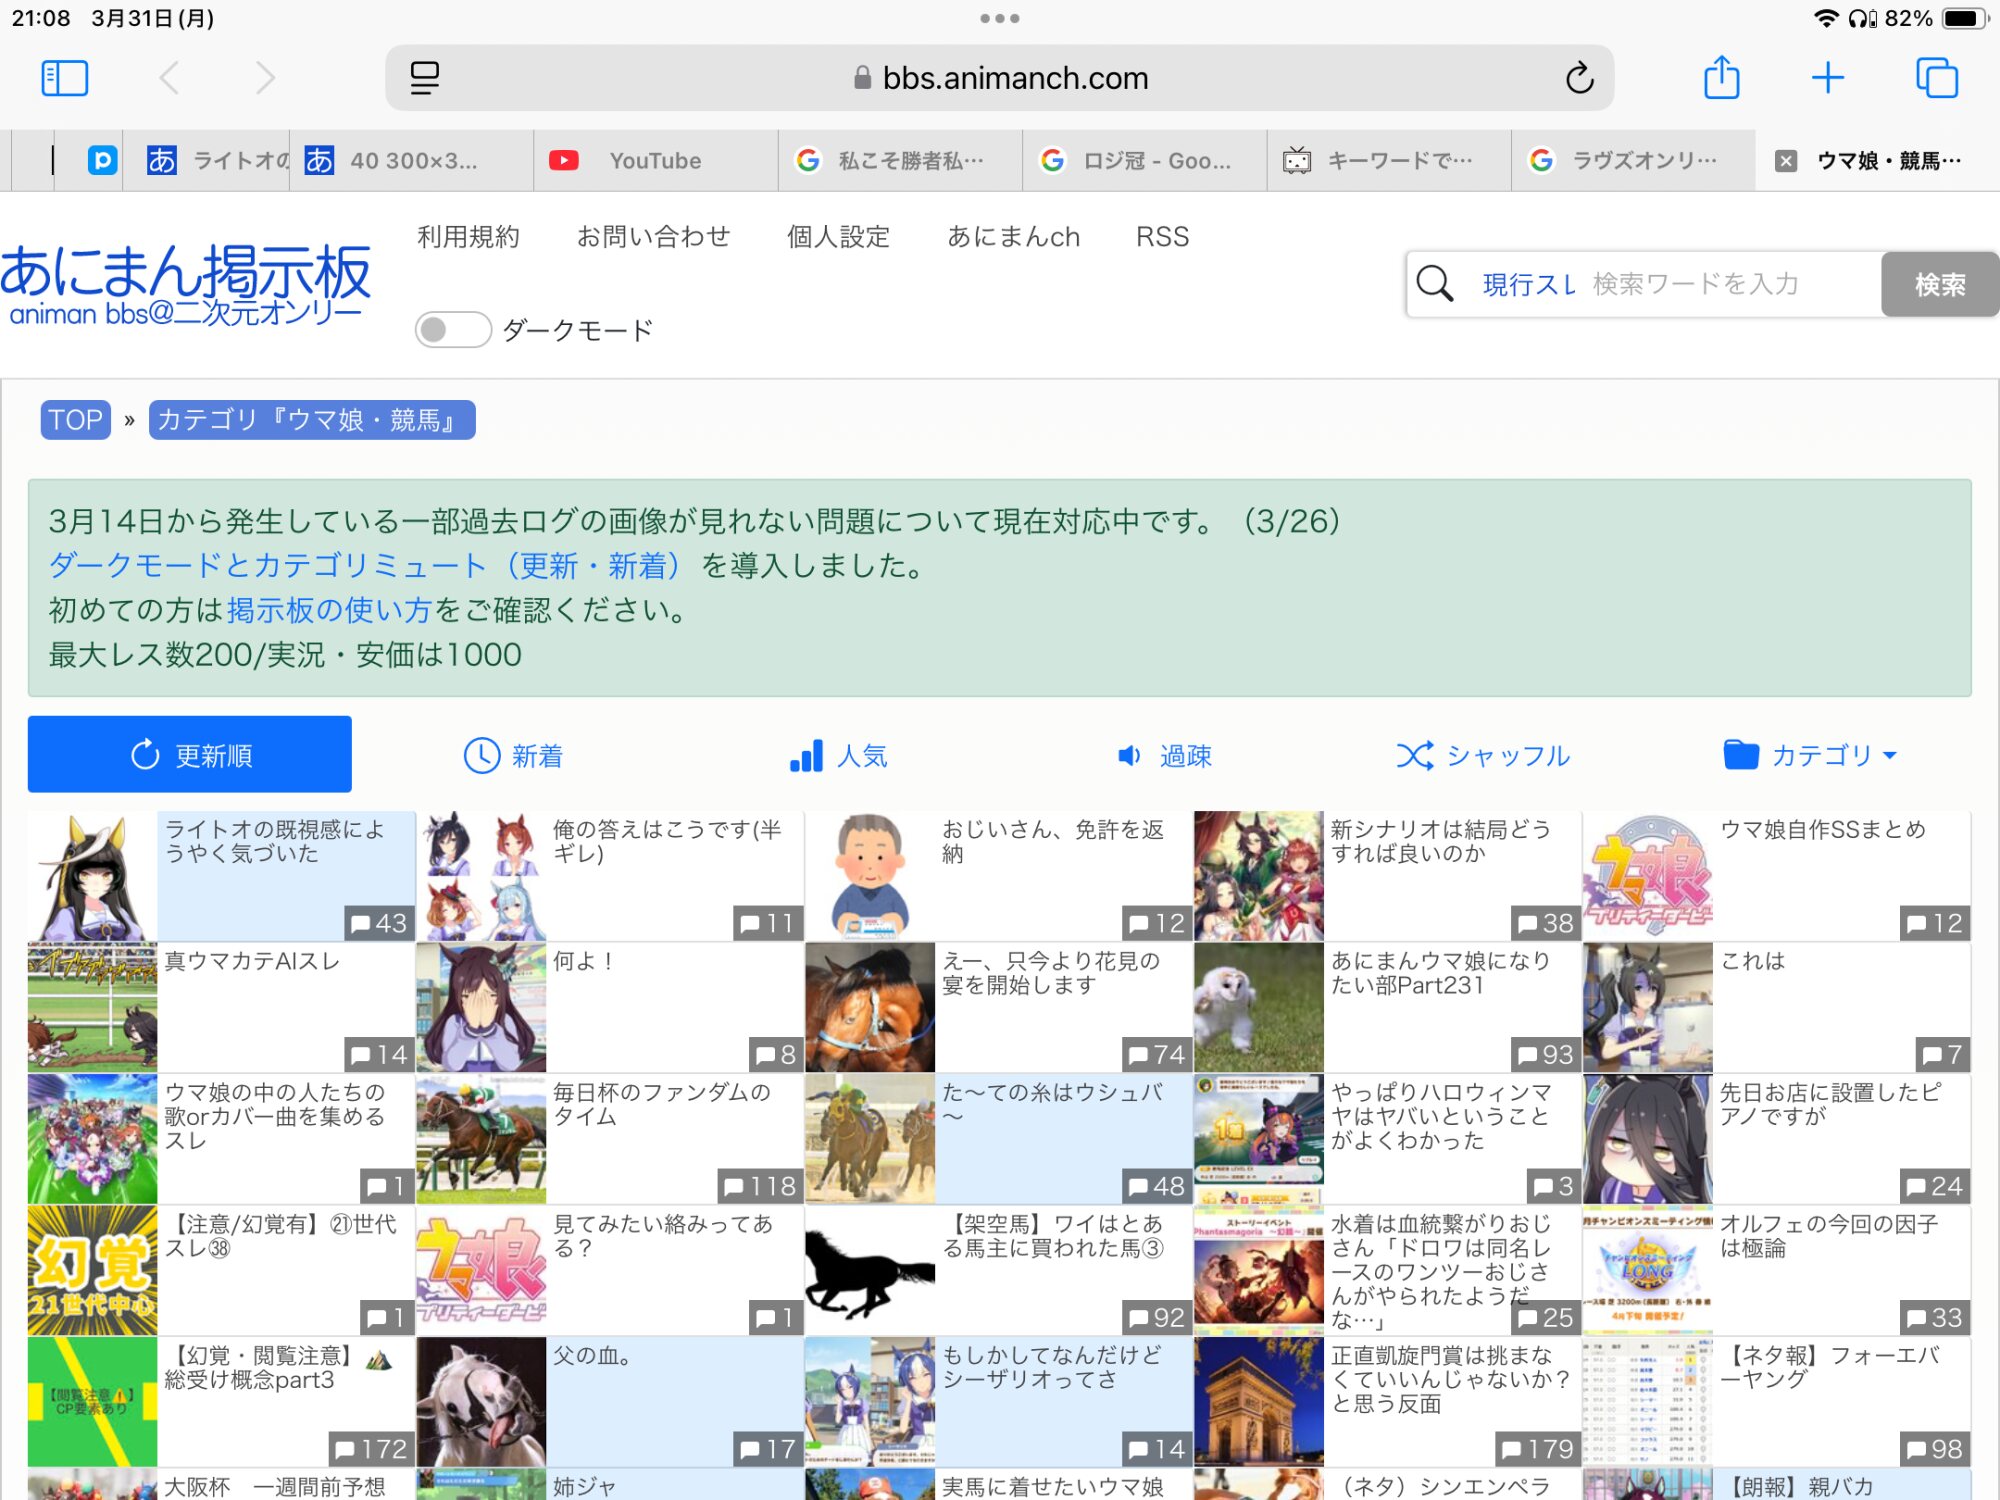Screen dimensions: 2000x1500
Task: Open the 掲示板の使い方 link
Action: coord(329,609)
